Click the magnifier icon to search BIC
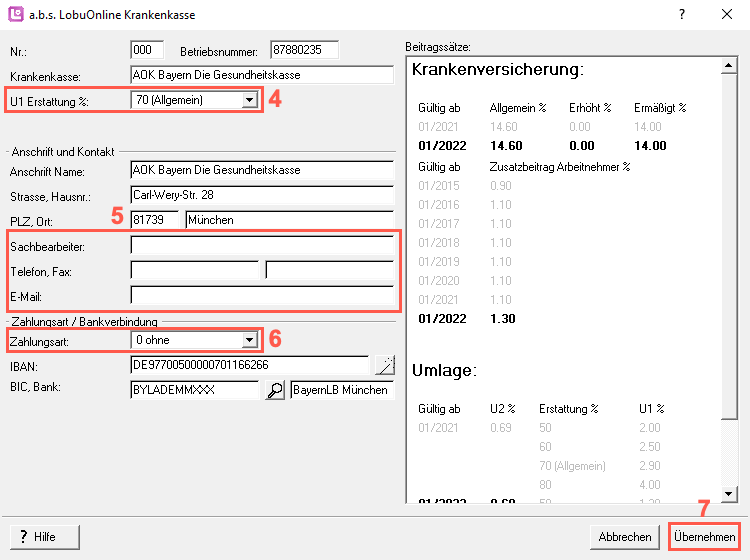The height and width of the screenshot is (560, 750). point(275,390)
